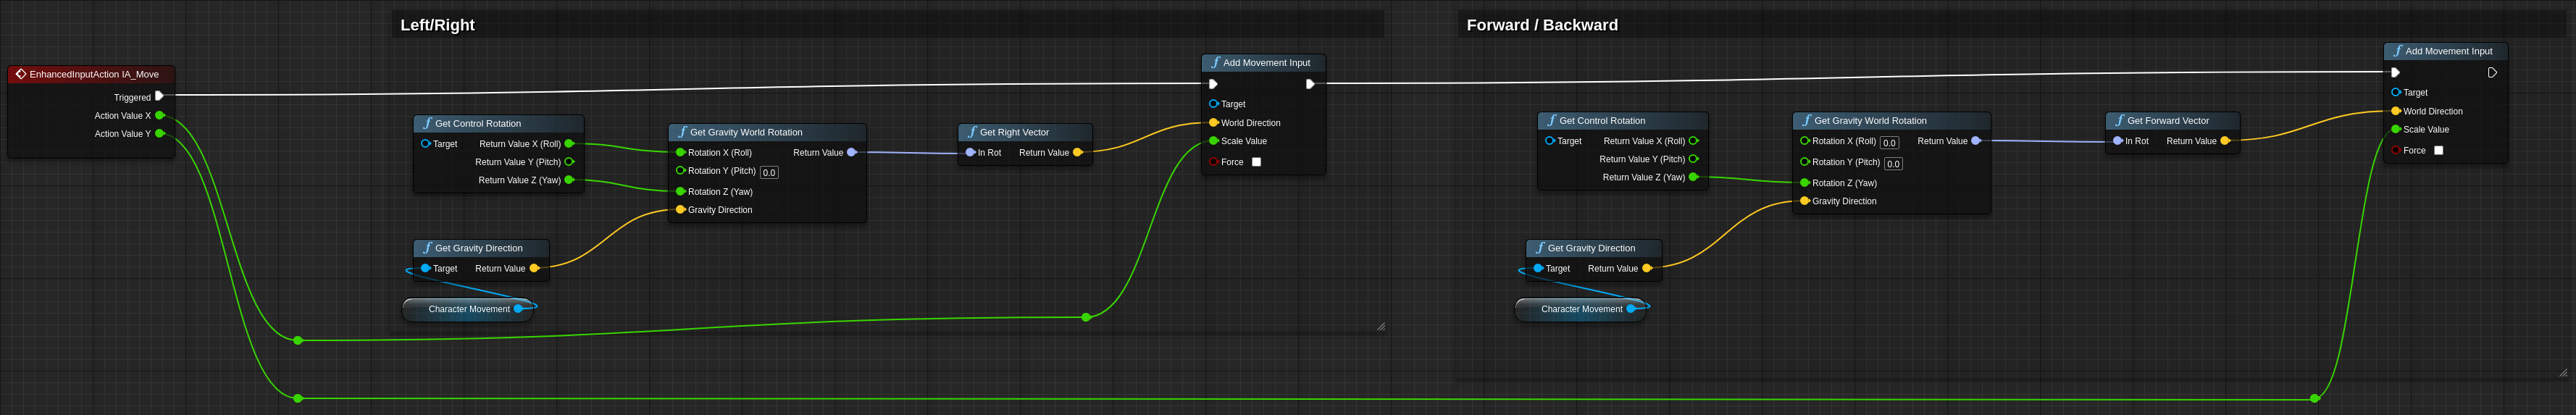
Task: Click Target pin on Left/Right Add Movement Input
Action: (x=1214, y=103)
